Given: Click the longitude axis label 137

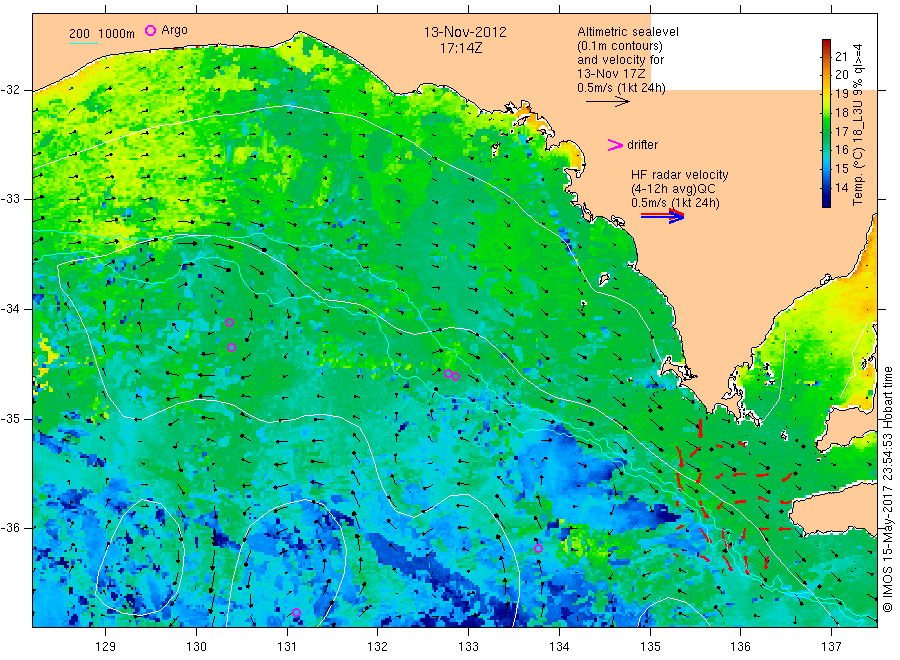Looking at the screenshot, I should click(x=831, y=647).
